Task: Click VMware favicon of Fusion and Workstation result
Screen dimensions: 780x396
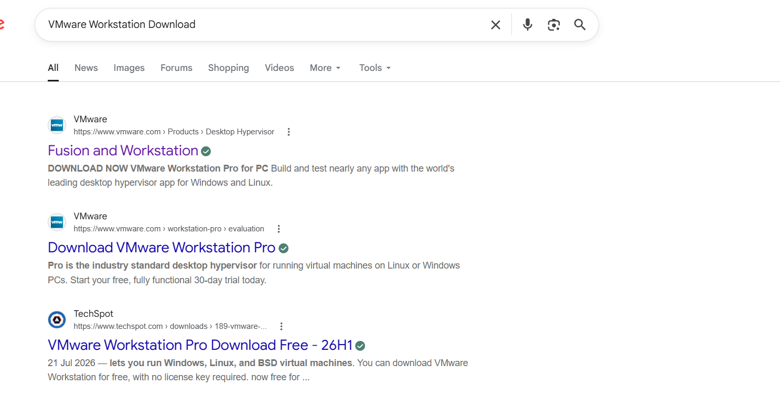Action: coord(57,125)
